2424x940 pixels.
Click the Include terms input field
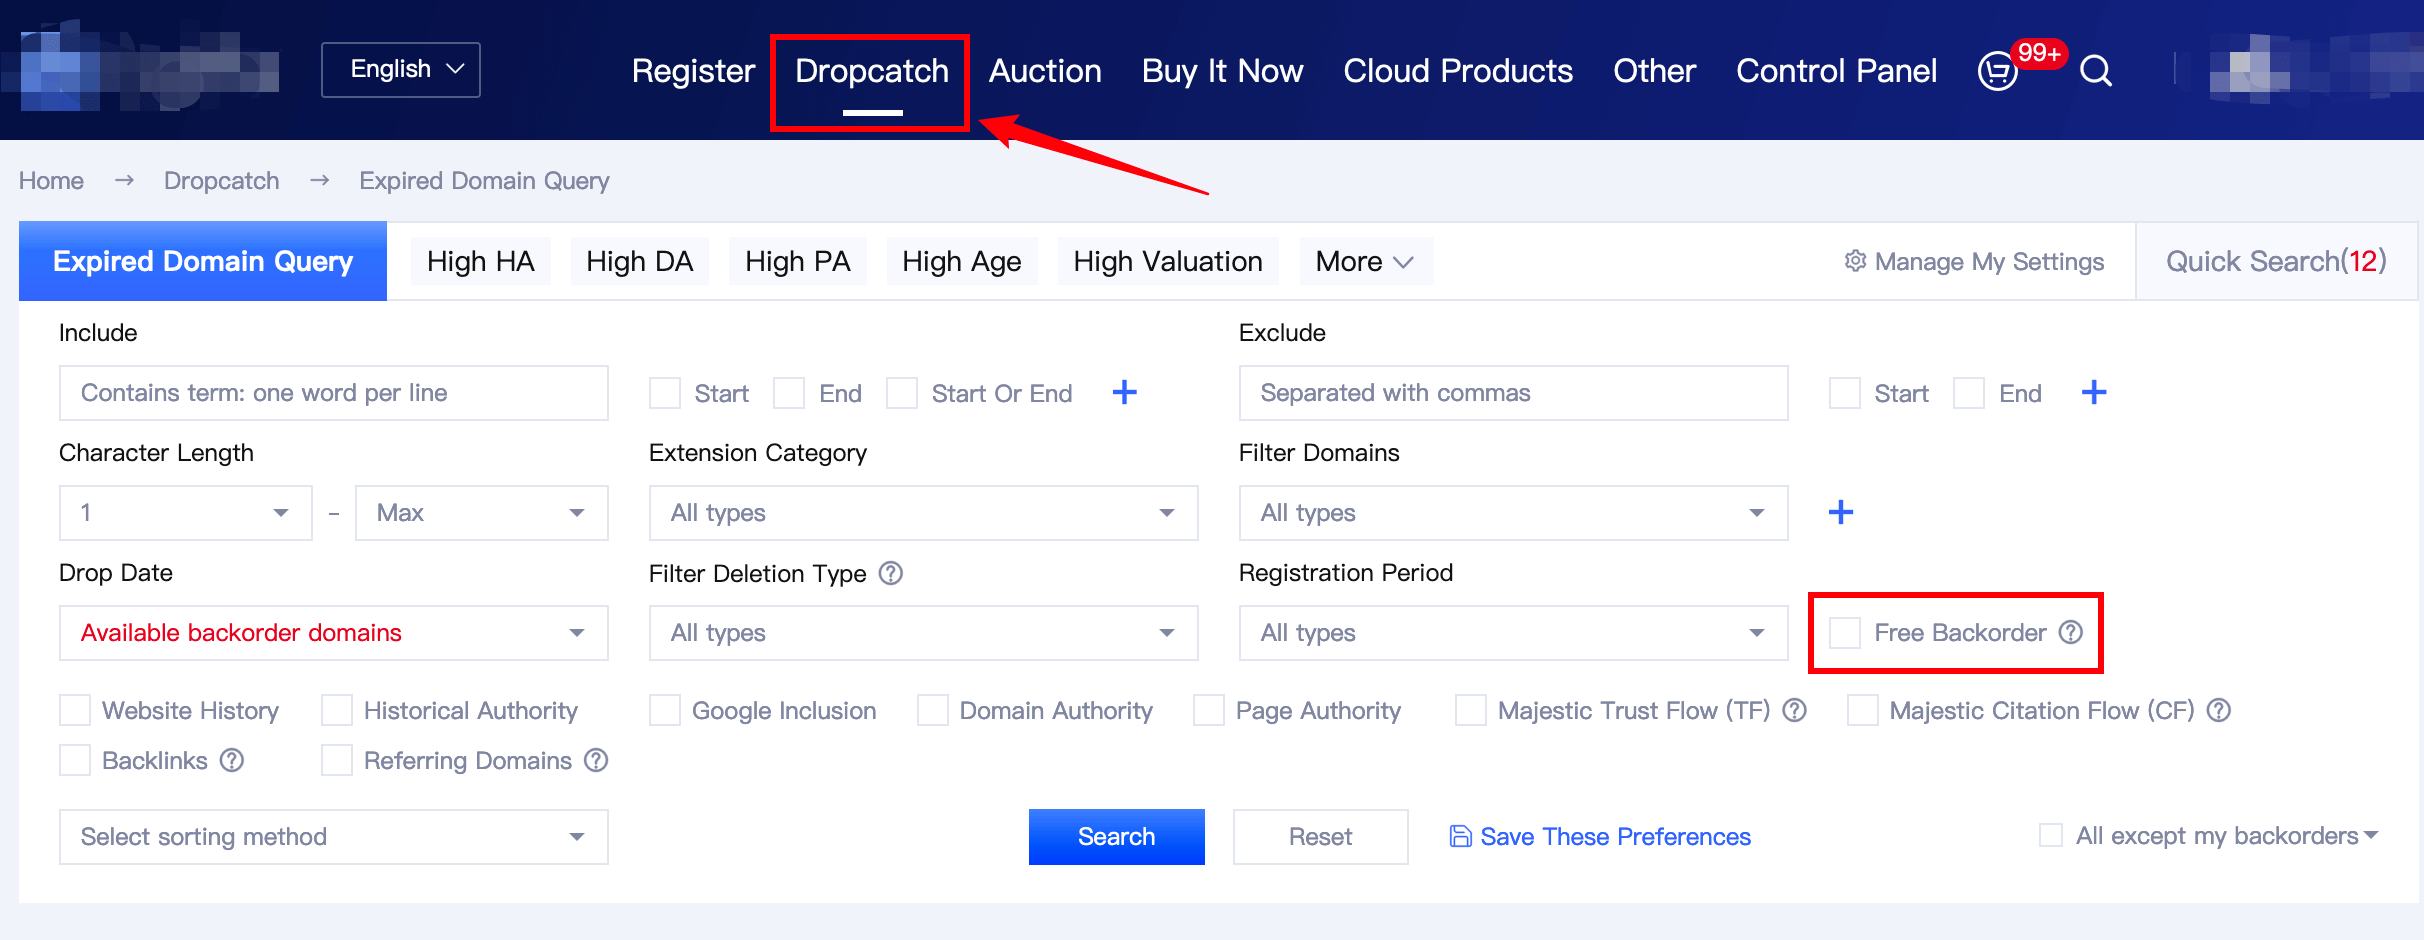click(x=333, y=393)
